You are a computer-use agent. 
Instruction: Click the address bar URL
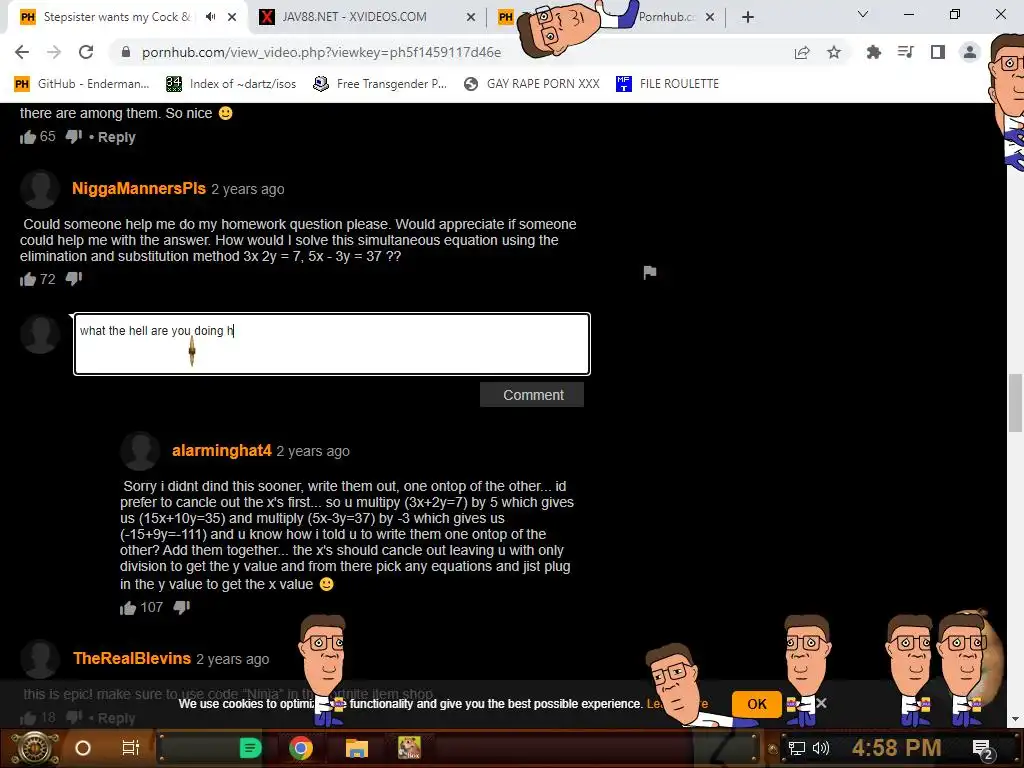321,52
